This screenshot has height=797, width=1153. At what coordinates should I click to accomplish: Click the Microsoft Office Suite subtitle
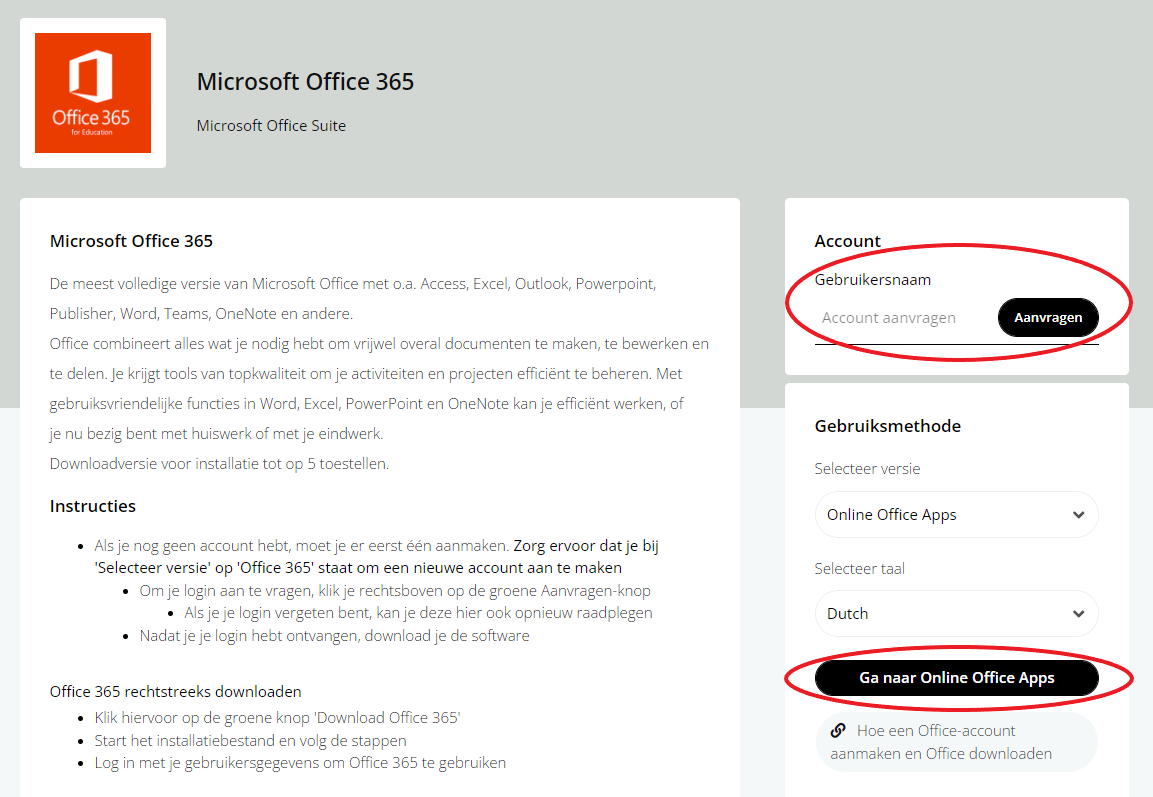tap(271, 126)
